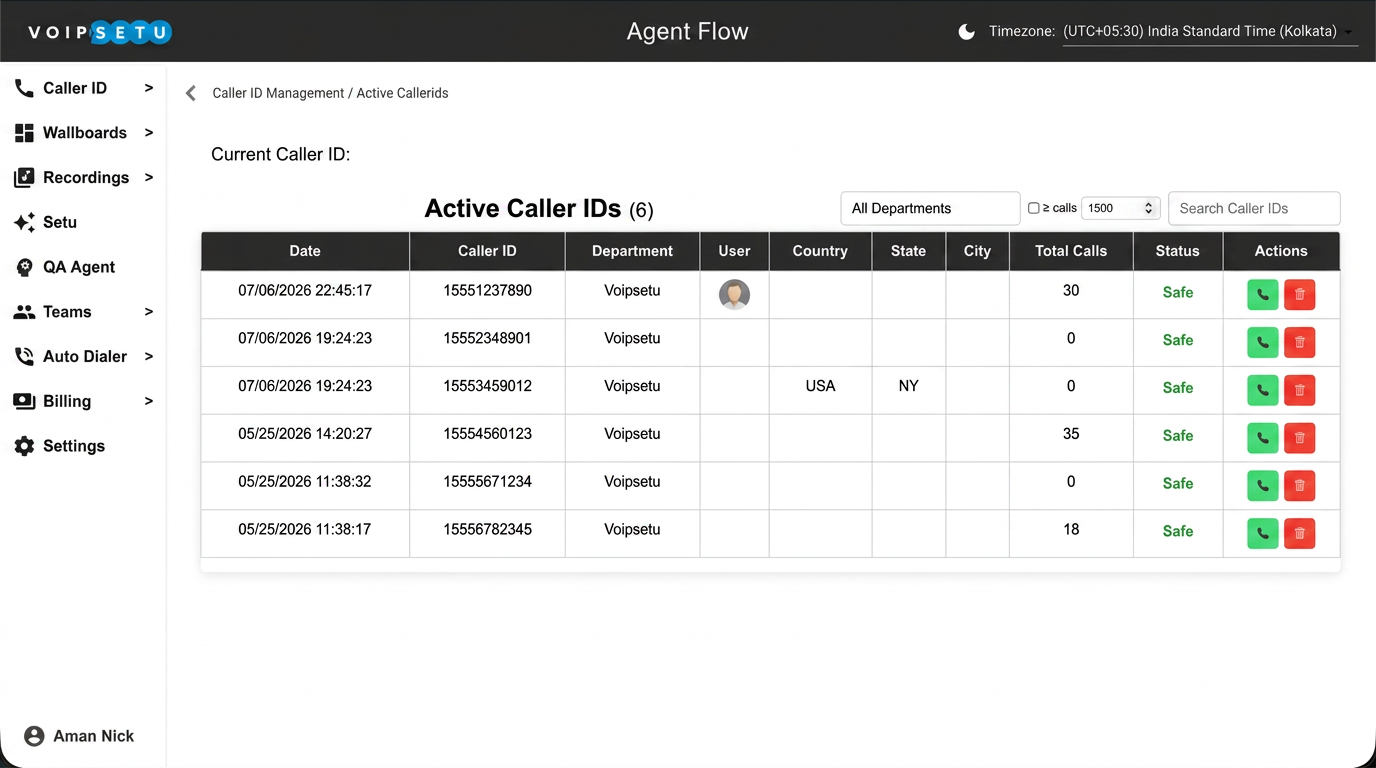The height and width of the screenshot is (768, 1376).
Task: Delete caller ID 15551237890 with red trash button
Action: (1299, 294)
